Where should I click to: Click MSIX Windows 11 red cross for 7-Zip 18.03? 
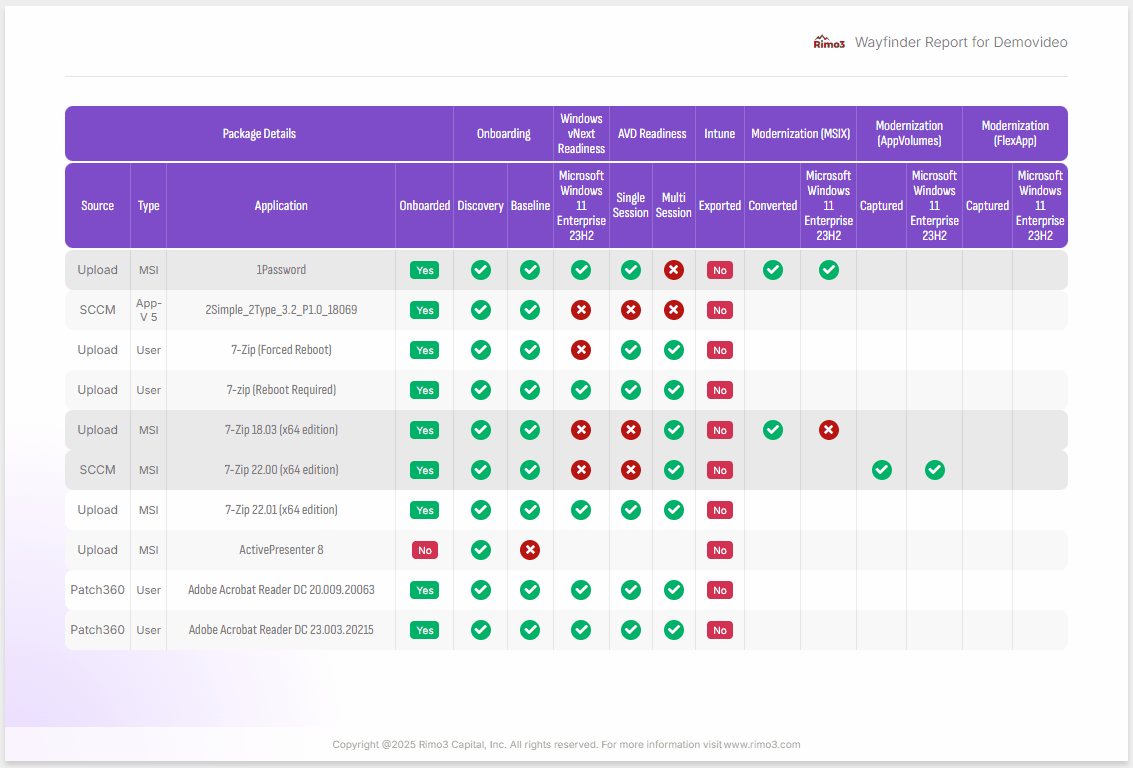829,430
